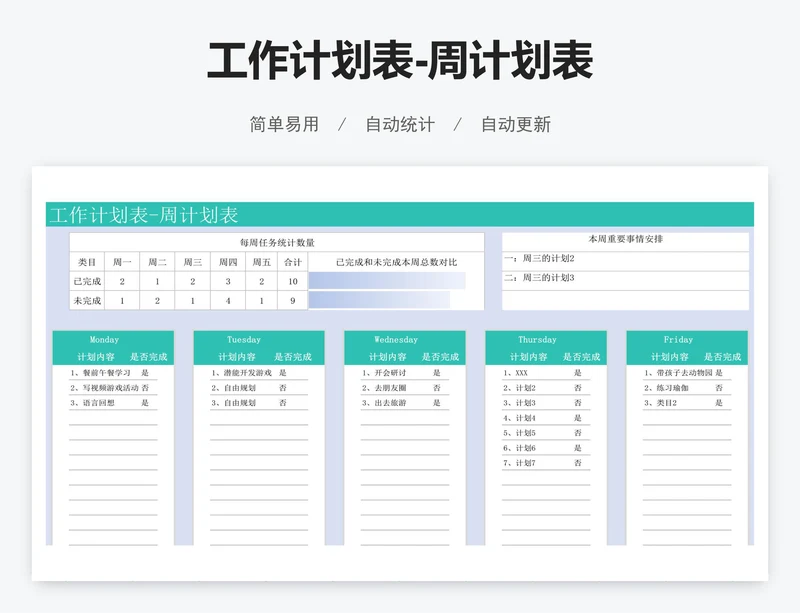Select Friday task 3、类目2
The image size is (800, 613).
click(660, 403)
